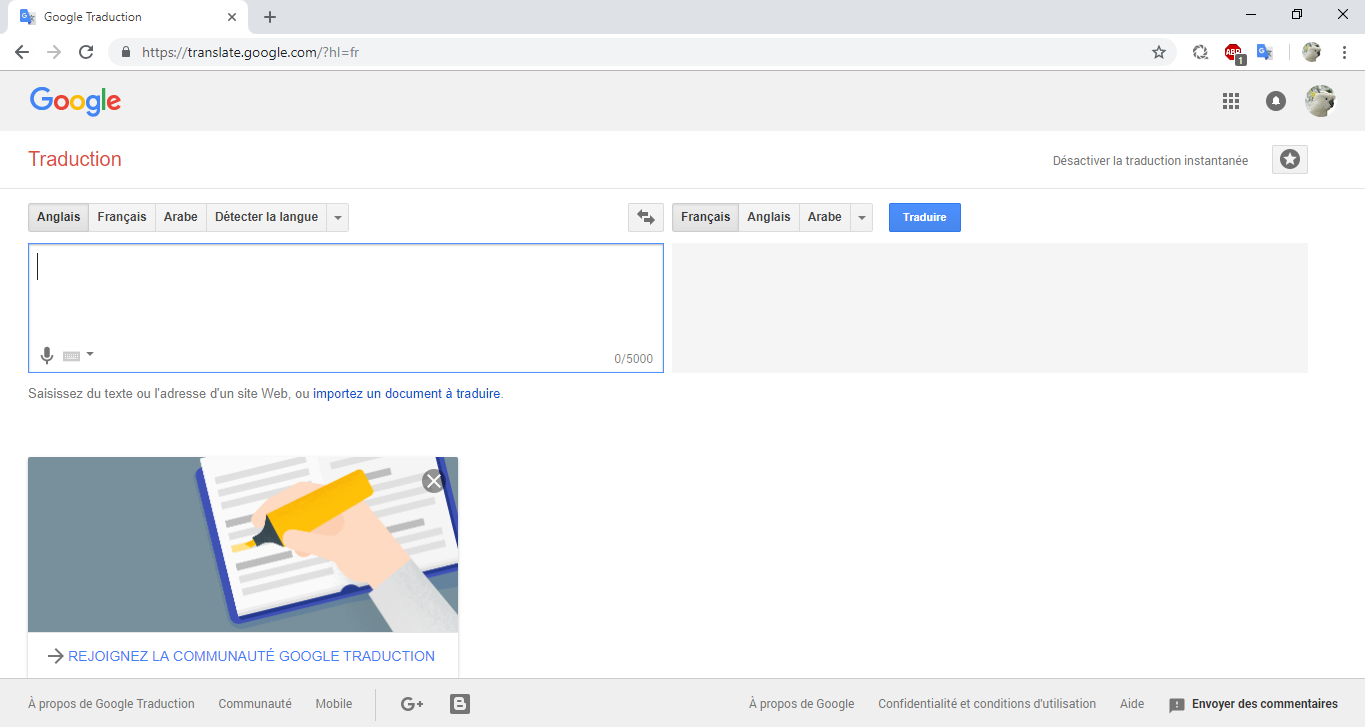Open the Blogger footer icon
This screenshot has width=1365, height=727.
point(460,704)
